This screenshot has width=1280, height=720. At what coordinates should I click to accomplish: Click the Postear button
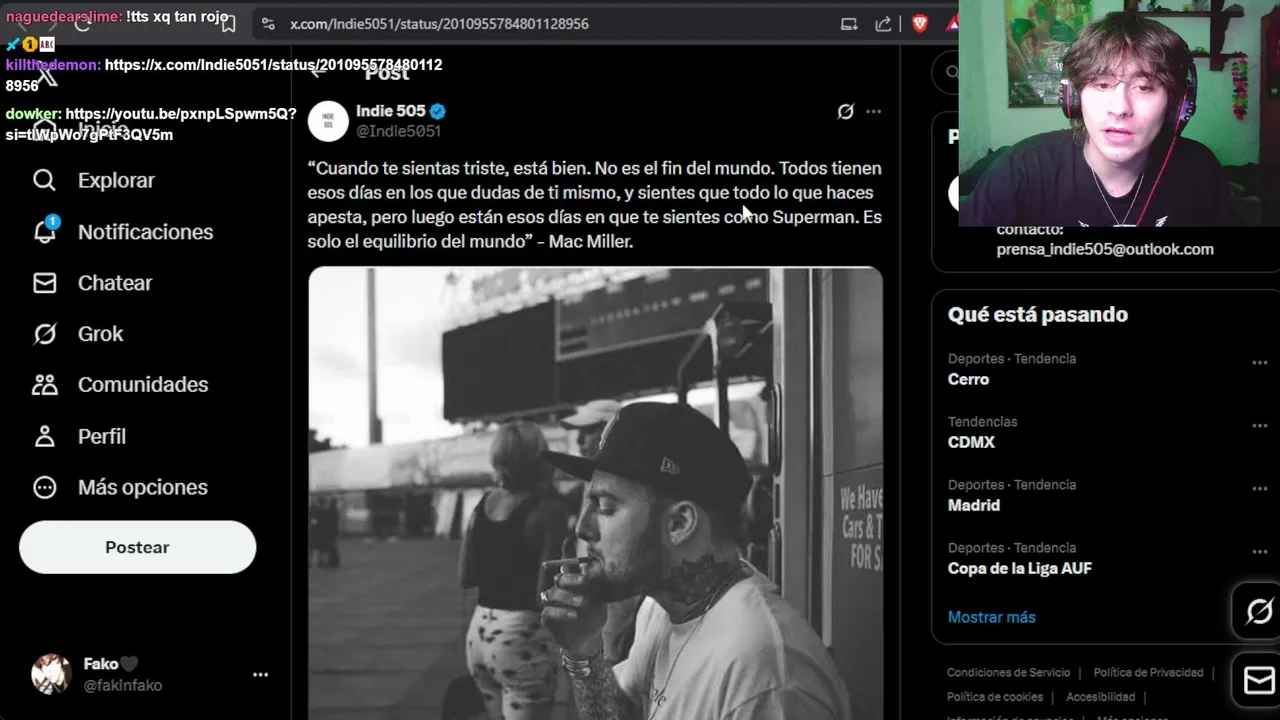pos(137,547)
